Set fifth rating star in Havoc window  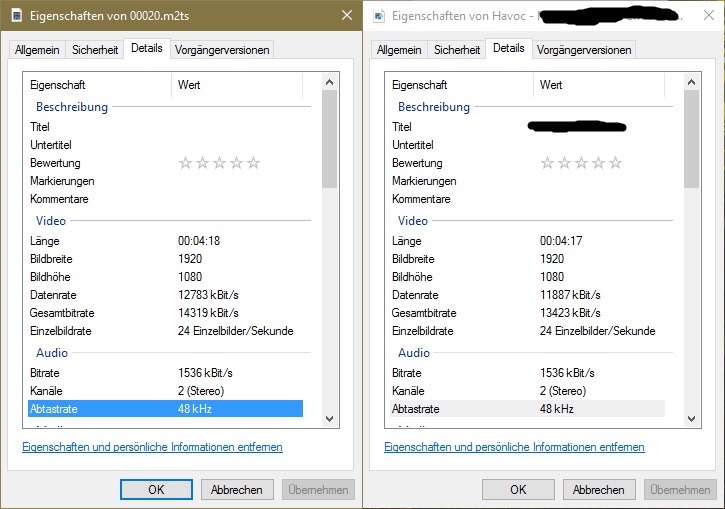[x=615, y=163]
